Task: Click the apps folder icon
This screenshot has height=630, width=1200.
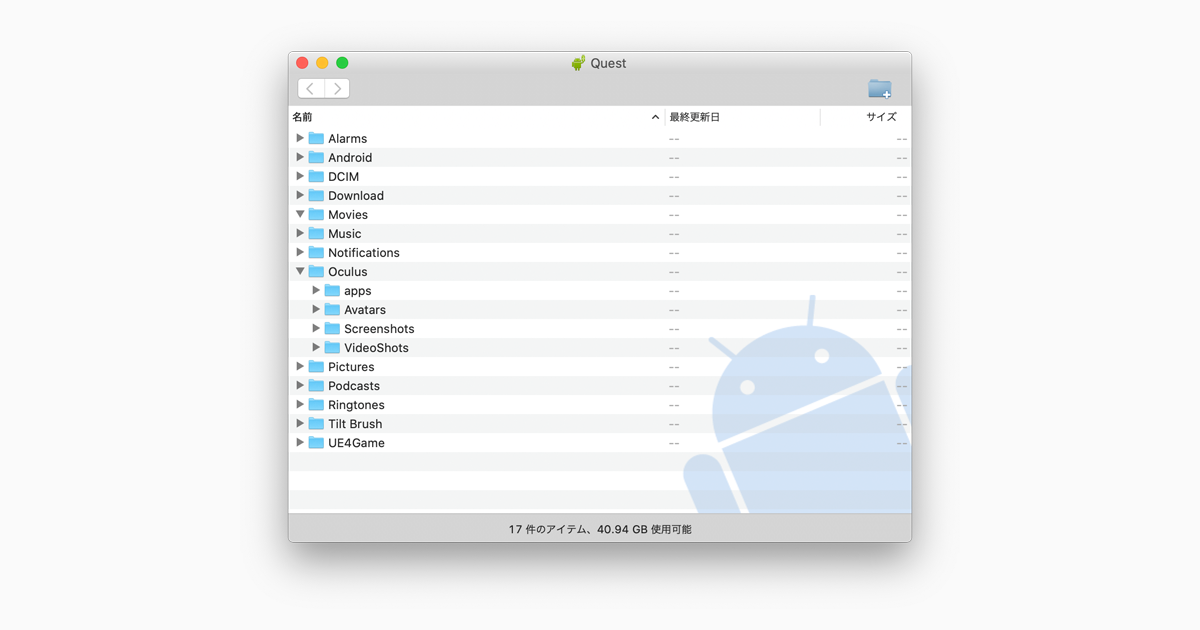Action: (x=332, y=290)
